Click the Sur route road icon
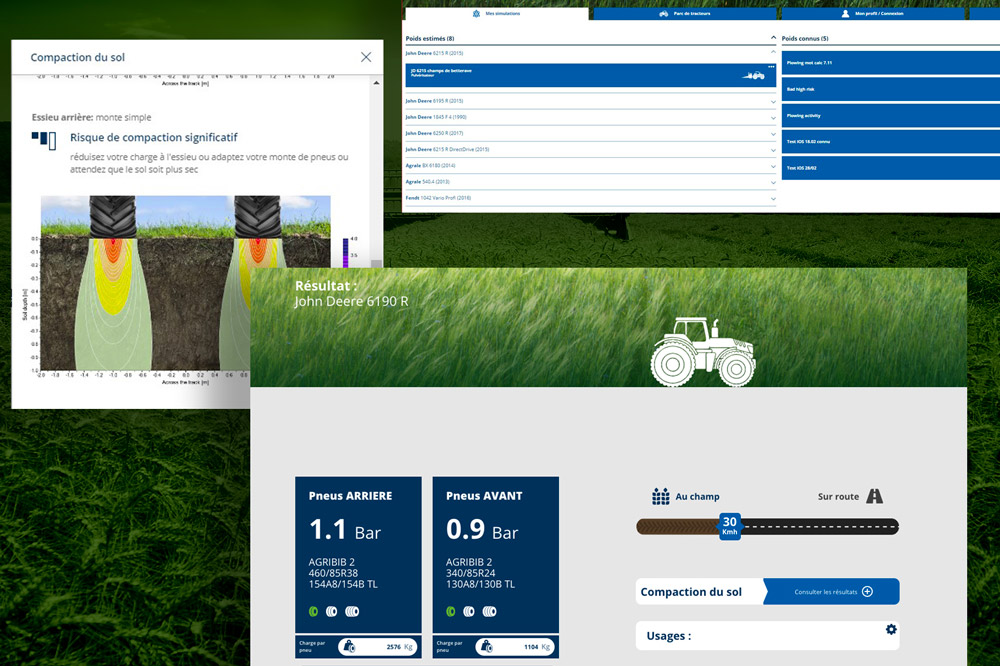This screenshot has width=1000, height=666. point(874,496)
